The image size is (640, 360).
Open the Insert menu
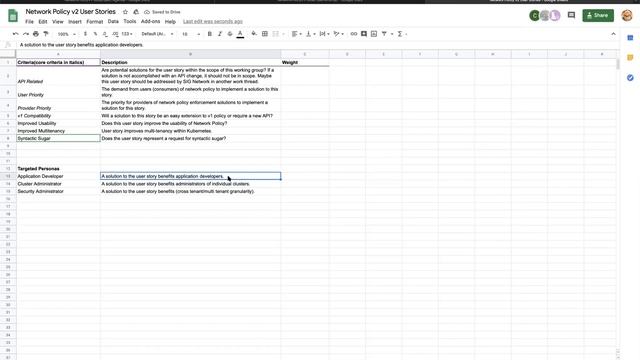75,22
